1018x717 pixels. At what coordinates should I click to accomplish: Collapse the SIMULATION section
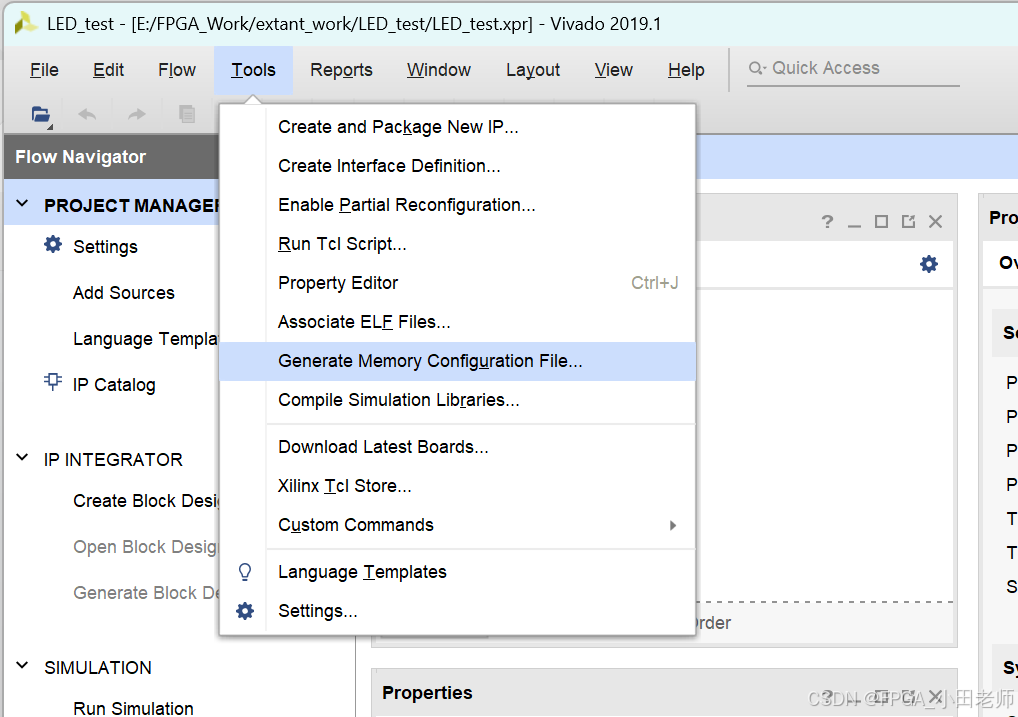coord(22,665)
